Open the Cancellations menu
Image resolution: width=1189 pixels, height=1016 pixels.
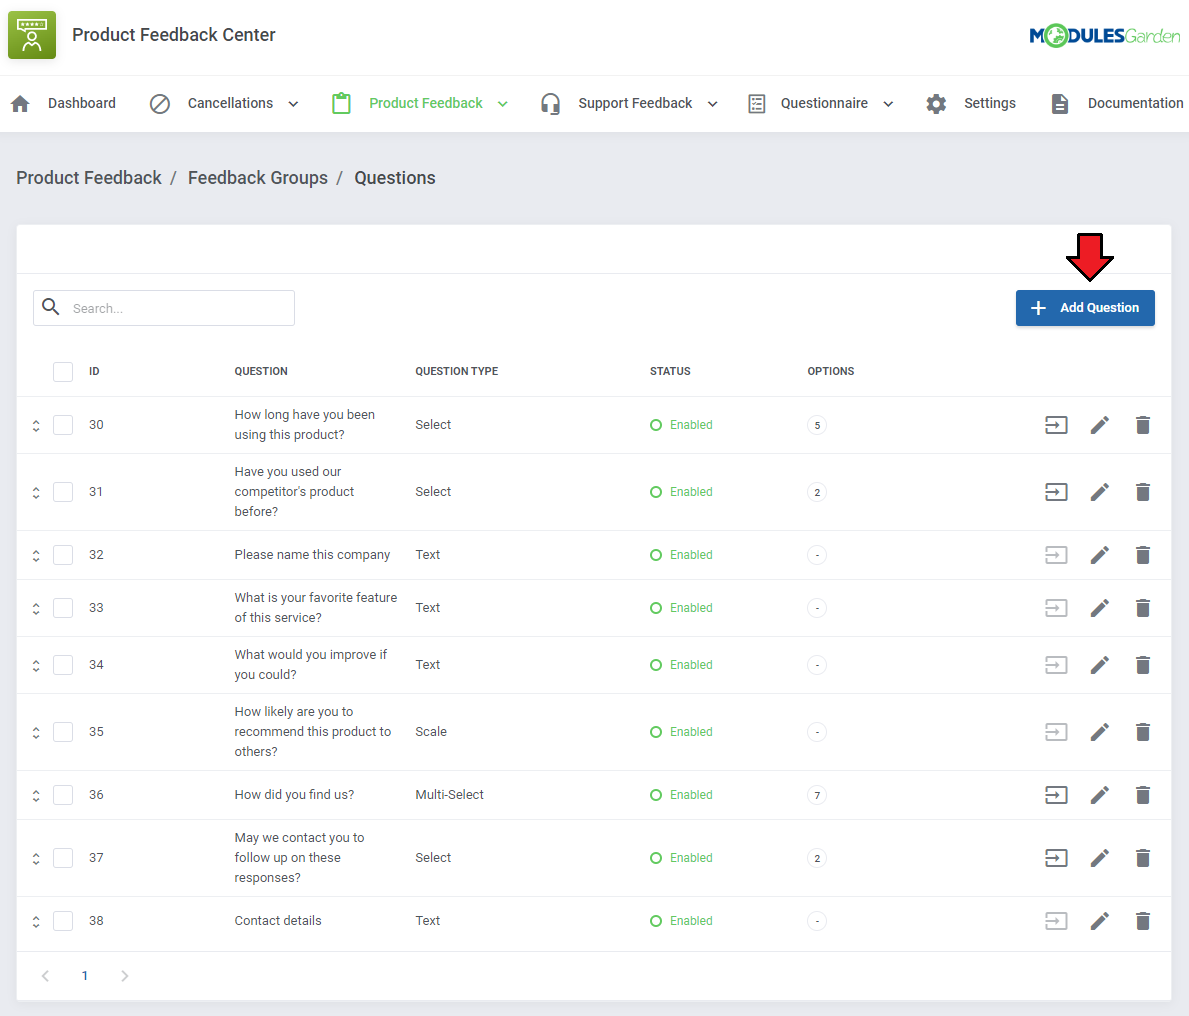231,103
